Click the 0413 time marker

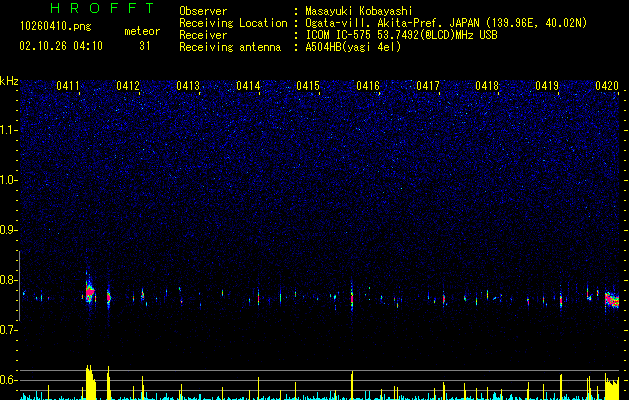(x=188, y=86)
